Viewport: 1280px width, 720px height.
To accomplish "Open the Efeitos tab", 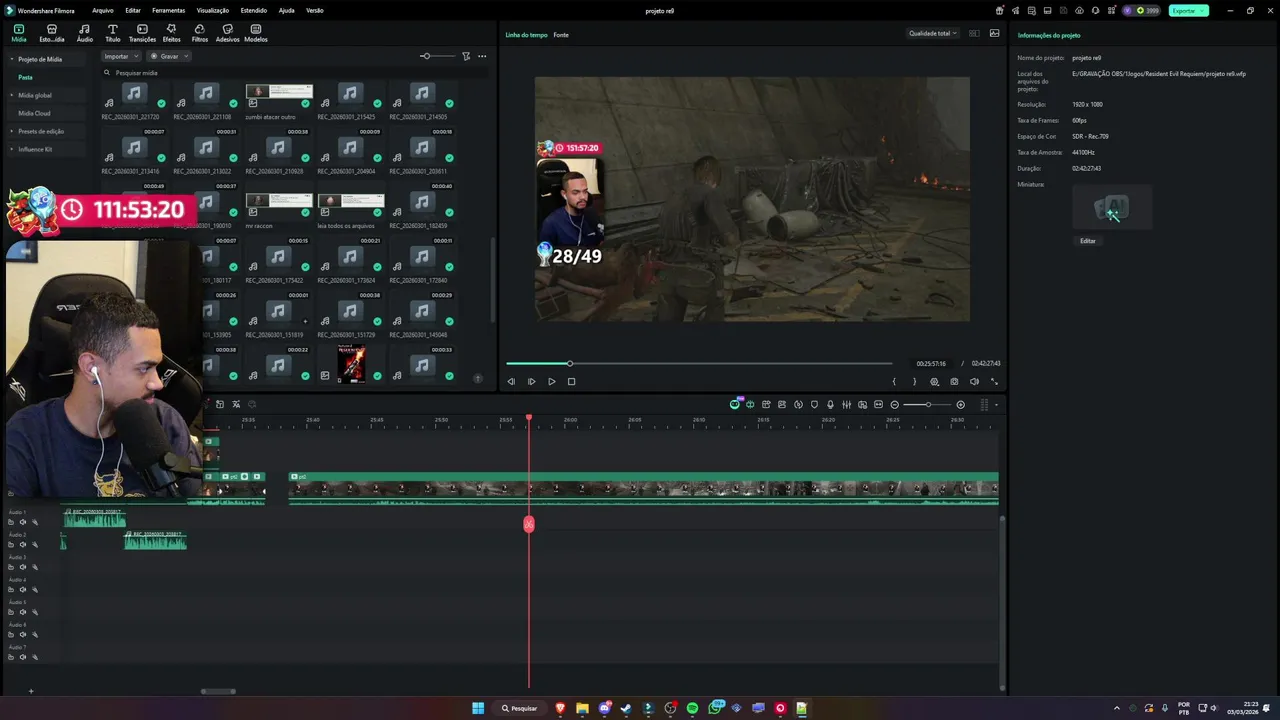I will 171,33.
